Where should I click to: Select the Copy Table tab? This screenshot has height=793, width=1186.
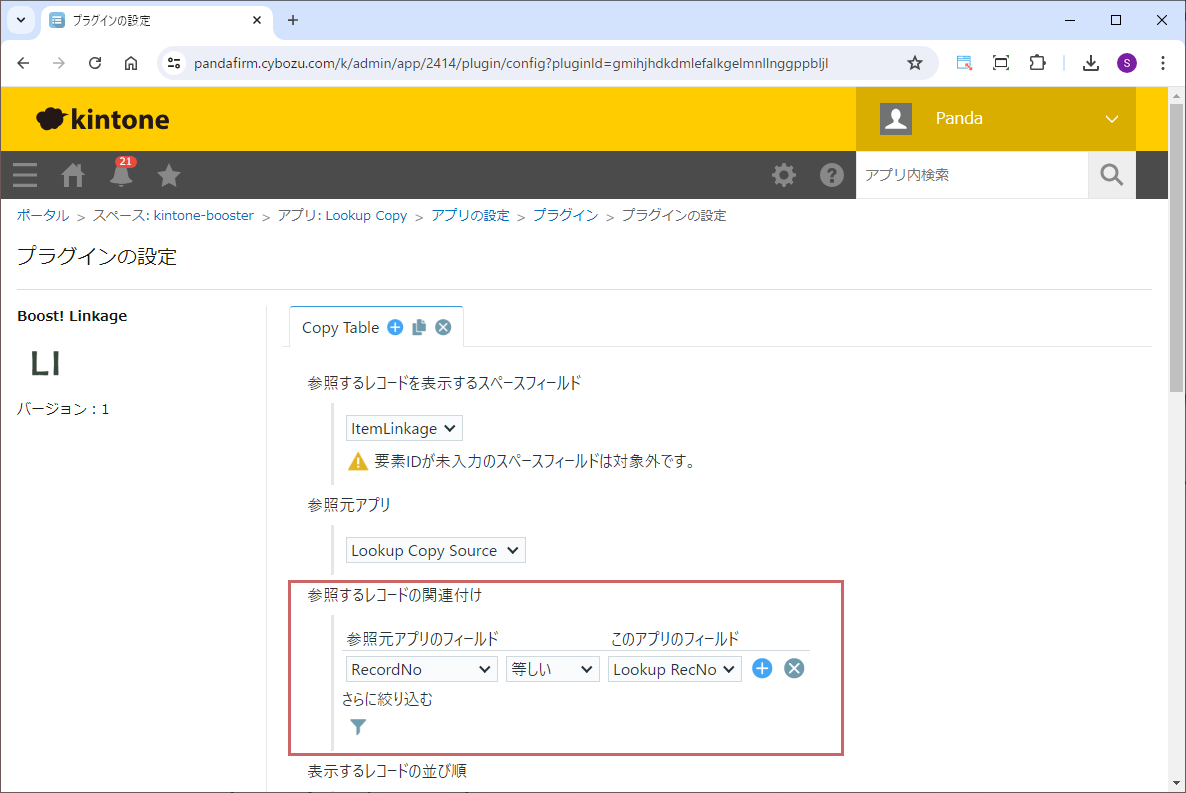(x=340, y=327)
